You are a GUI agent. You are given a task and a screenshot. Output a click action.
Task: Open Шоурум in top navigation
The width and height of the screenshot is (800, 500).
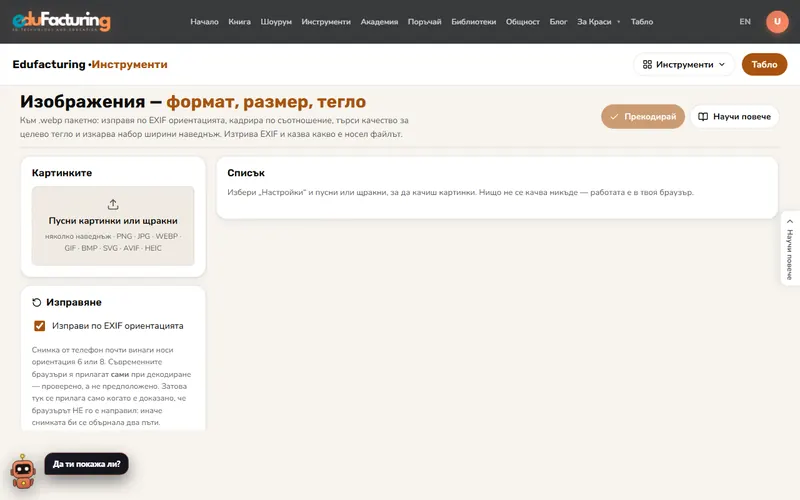(276, 22)
